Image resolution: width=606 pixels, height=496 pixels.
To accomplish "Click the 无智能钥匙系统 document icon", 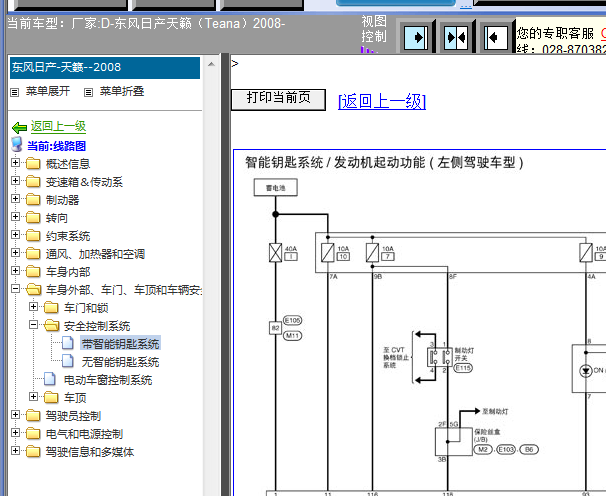I will pyautogui.click(x=68, y=361).
